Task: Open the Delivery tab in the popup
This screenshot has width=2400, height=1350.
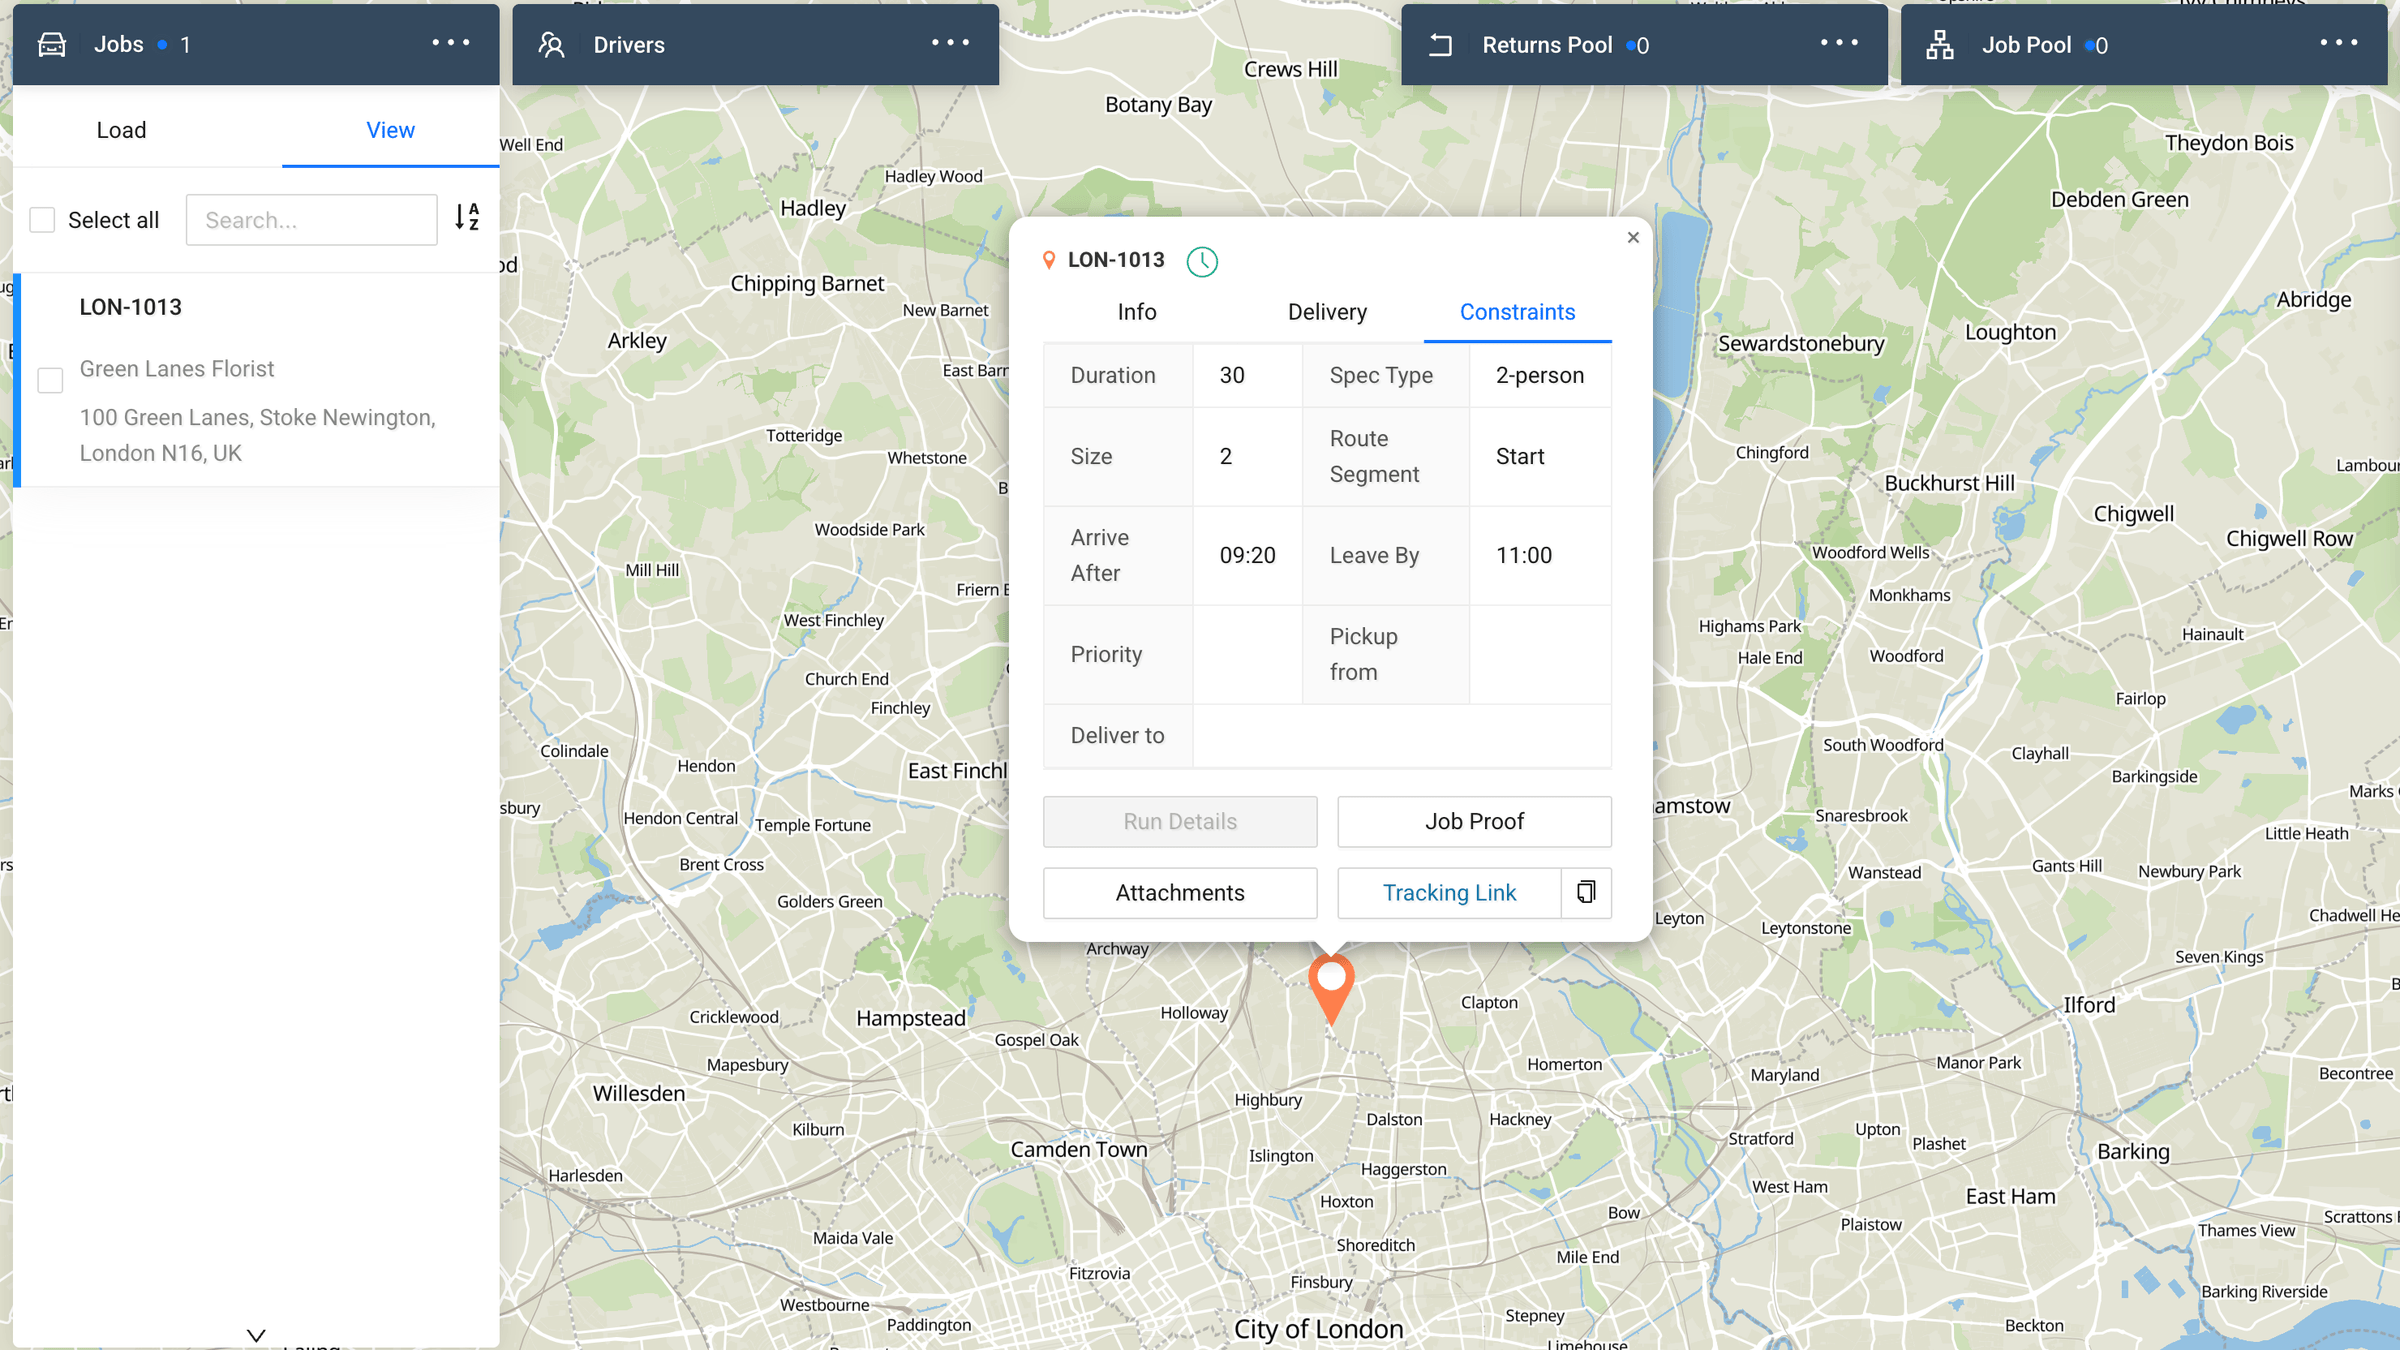Action: click(1327, 312)
